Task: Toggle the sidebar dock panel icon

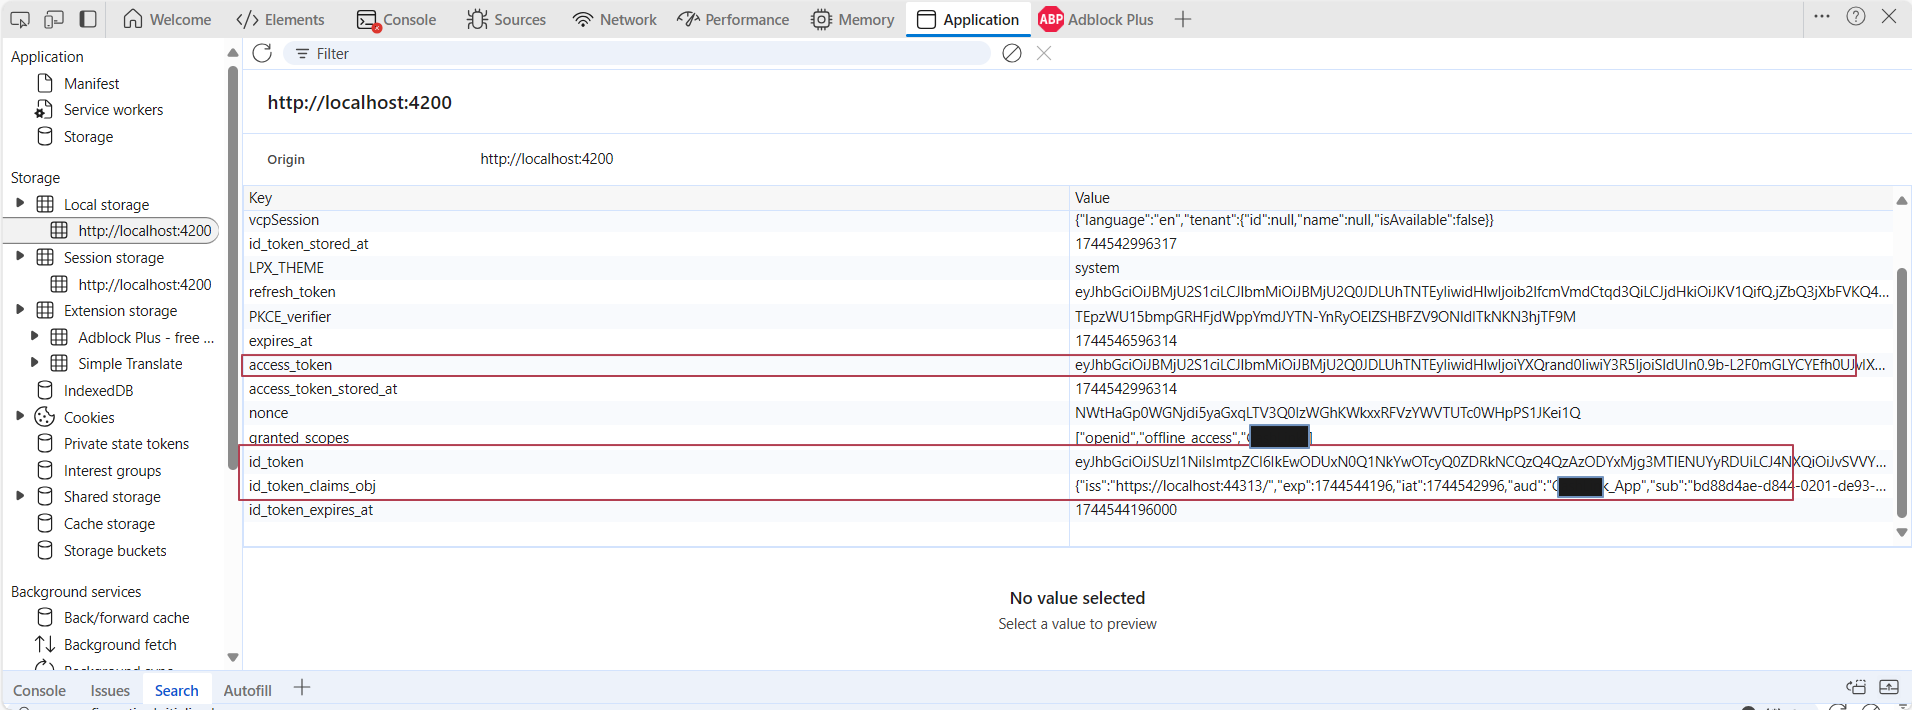Action: 88,19
